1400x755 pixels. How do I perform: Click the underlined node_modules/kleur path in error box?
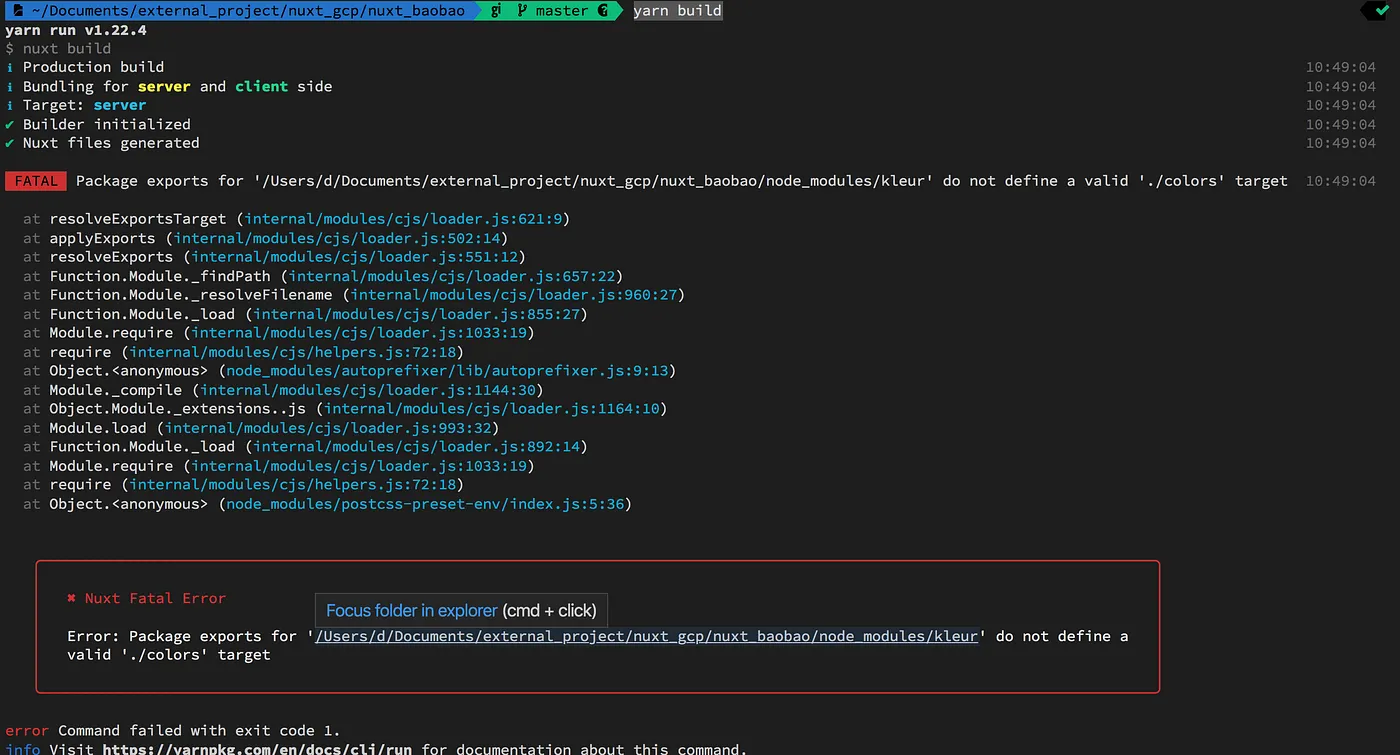pos(647,636)
